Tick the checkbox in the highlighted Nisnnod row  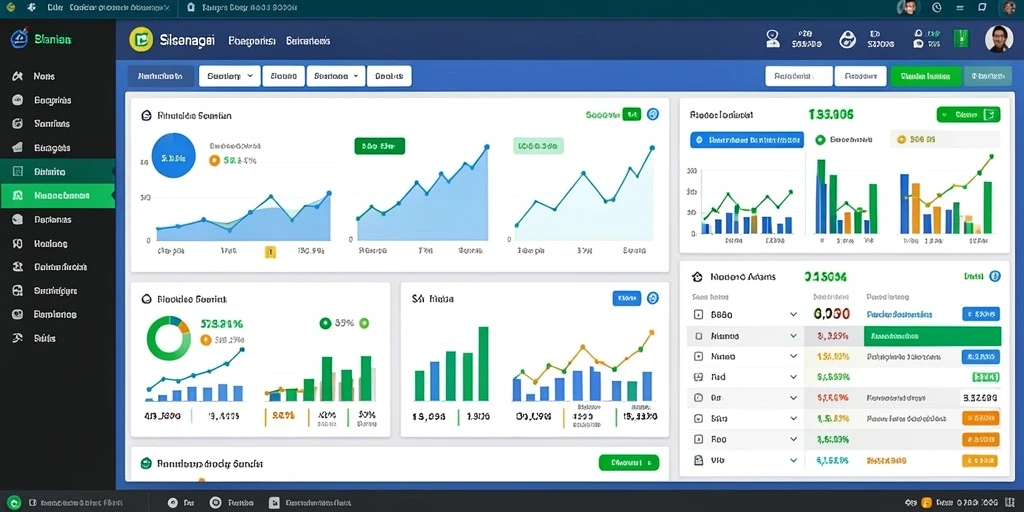698,336
